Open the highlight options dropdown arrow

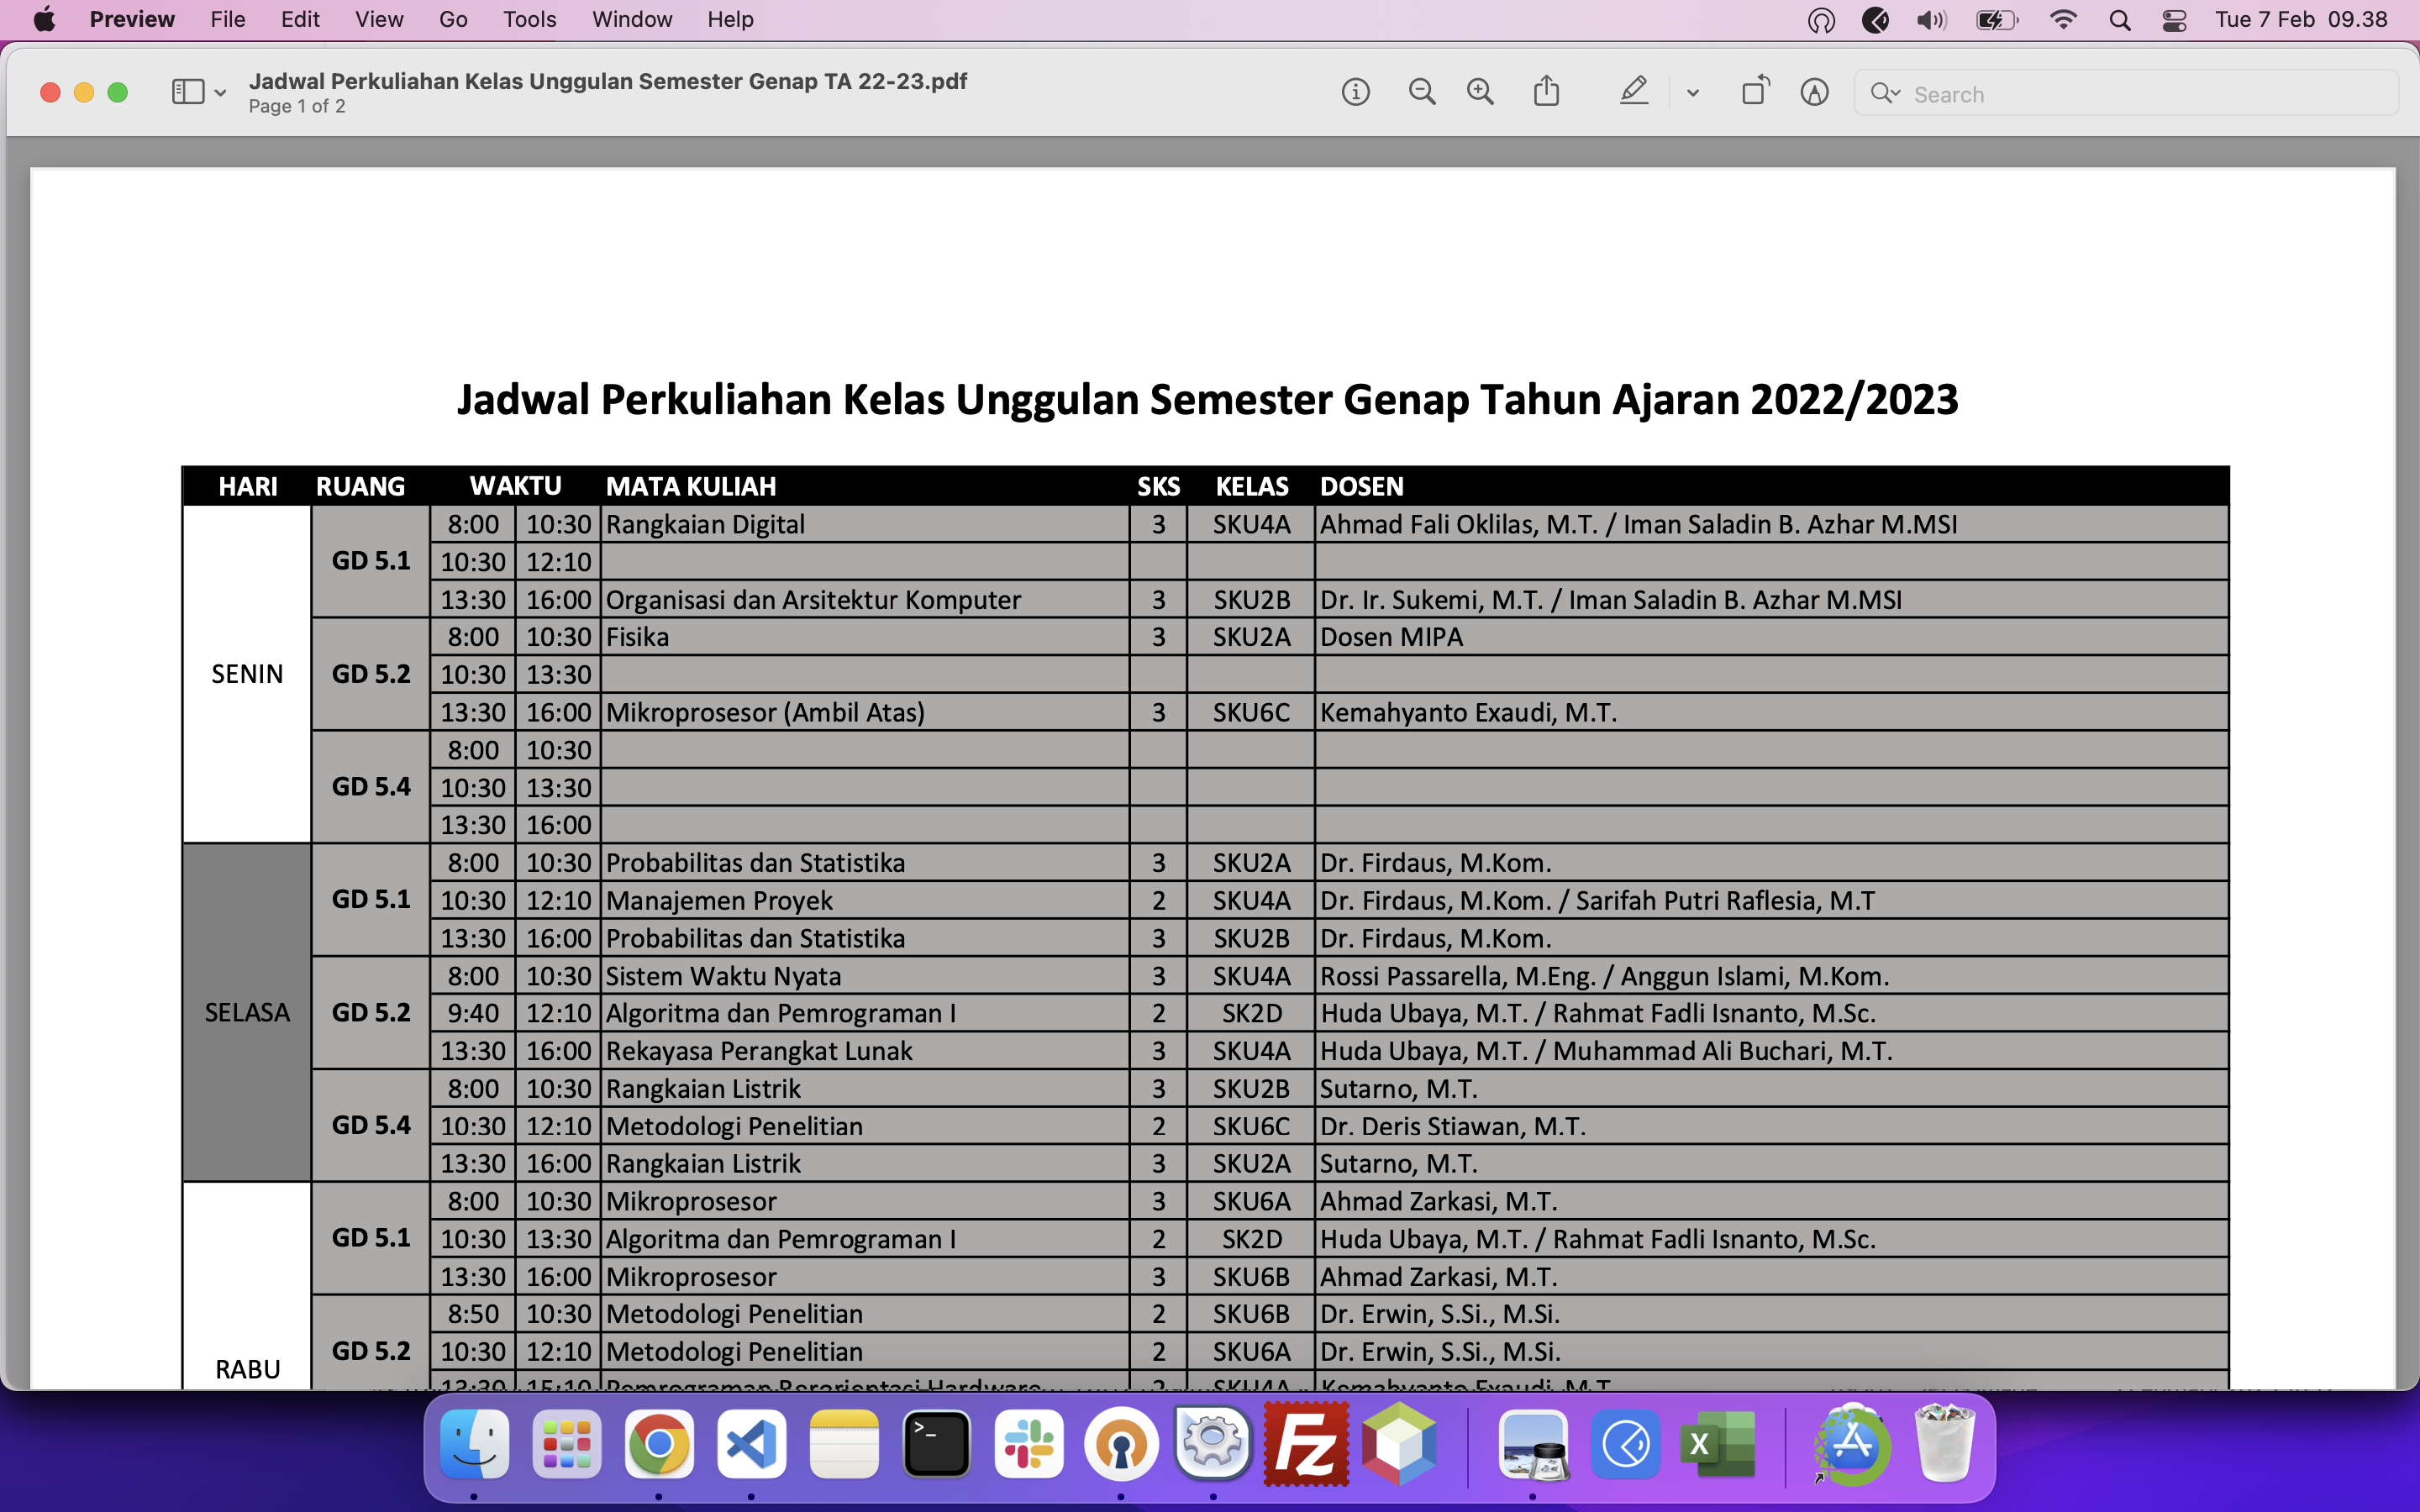click(1692, 93)
